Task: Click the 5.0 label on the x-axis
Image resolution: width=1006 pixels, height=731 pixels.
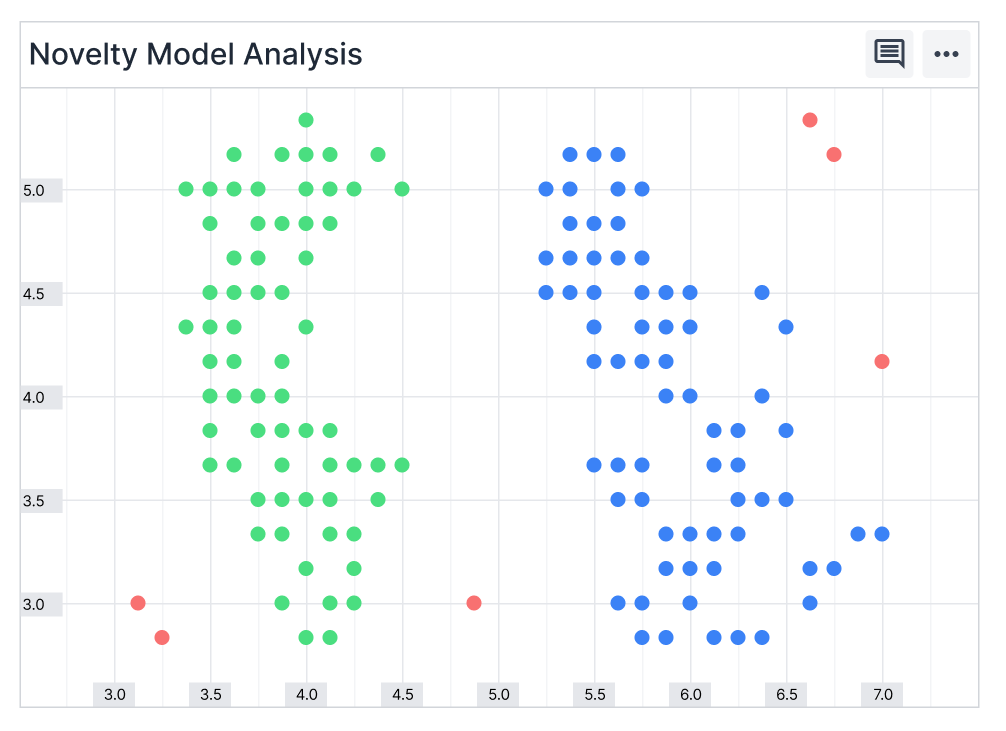Action: [497, 694]
